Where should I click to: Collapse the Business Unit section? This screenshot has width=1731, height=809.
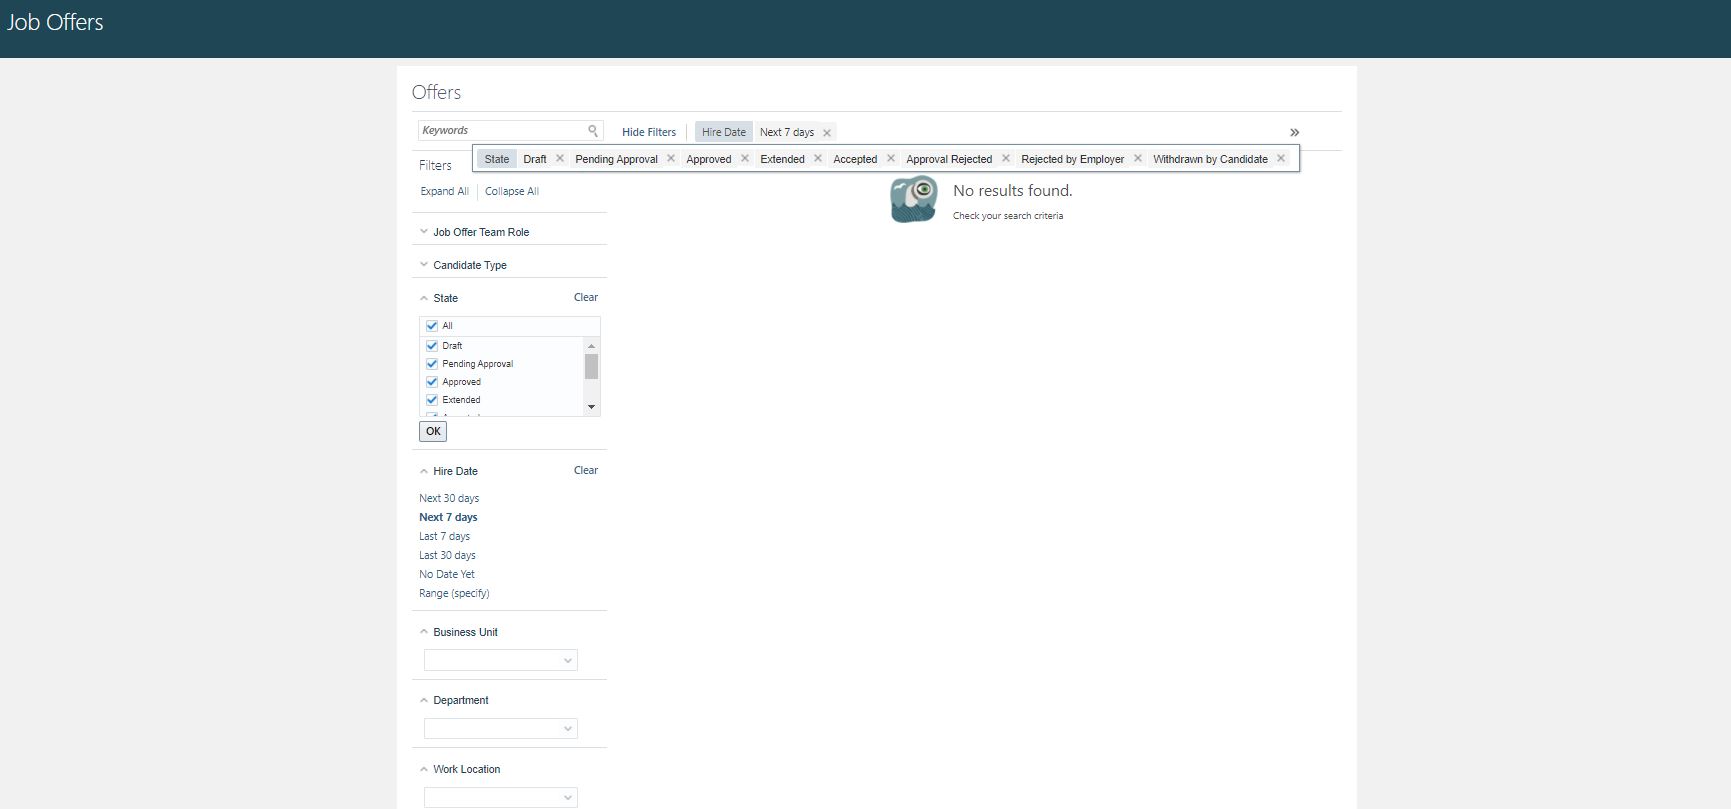tap(424, 632)
